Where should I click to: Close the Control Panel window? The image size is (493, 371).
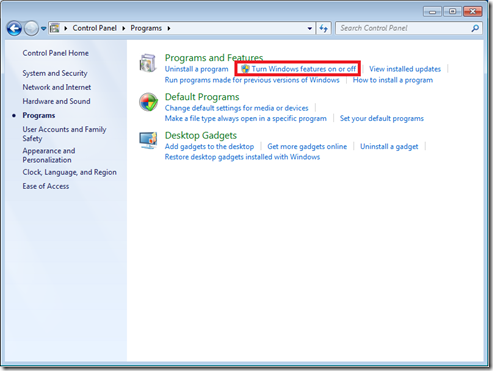(473, 12)
